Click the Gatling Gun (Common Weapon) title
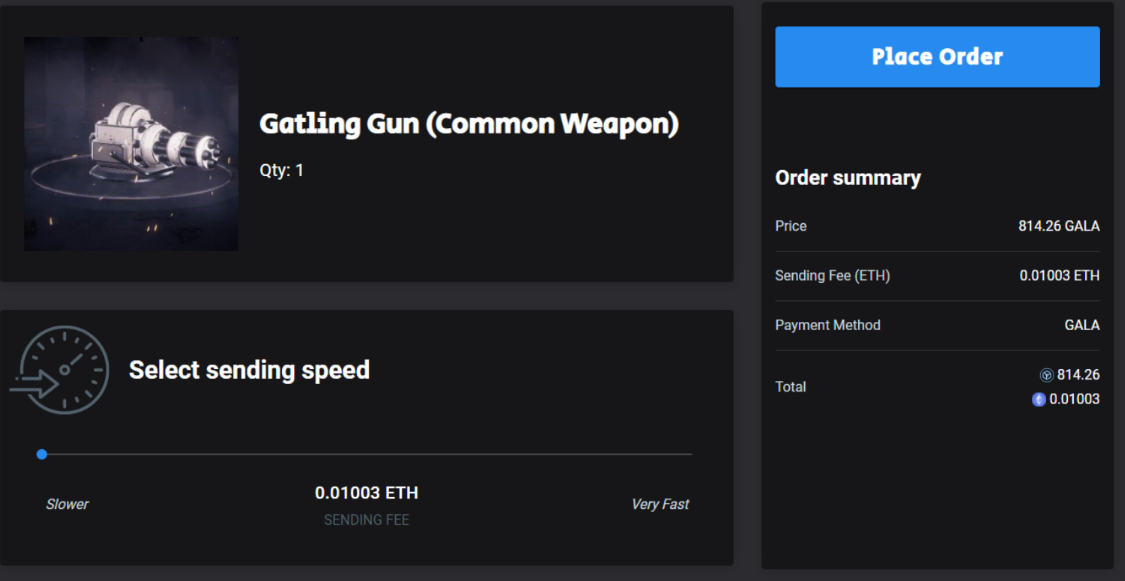Image resolution: width=1125 pixels, height=581 pixels. [469, 124]
